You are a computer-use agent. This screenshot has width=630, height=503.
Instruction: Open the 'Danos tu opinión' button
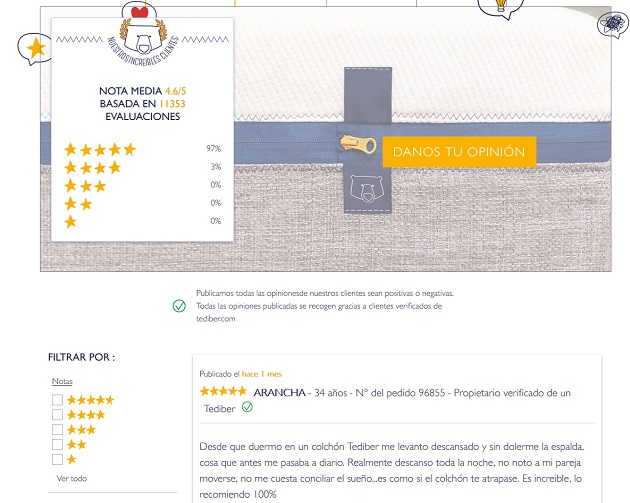(459, 151)
